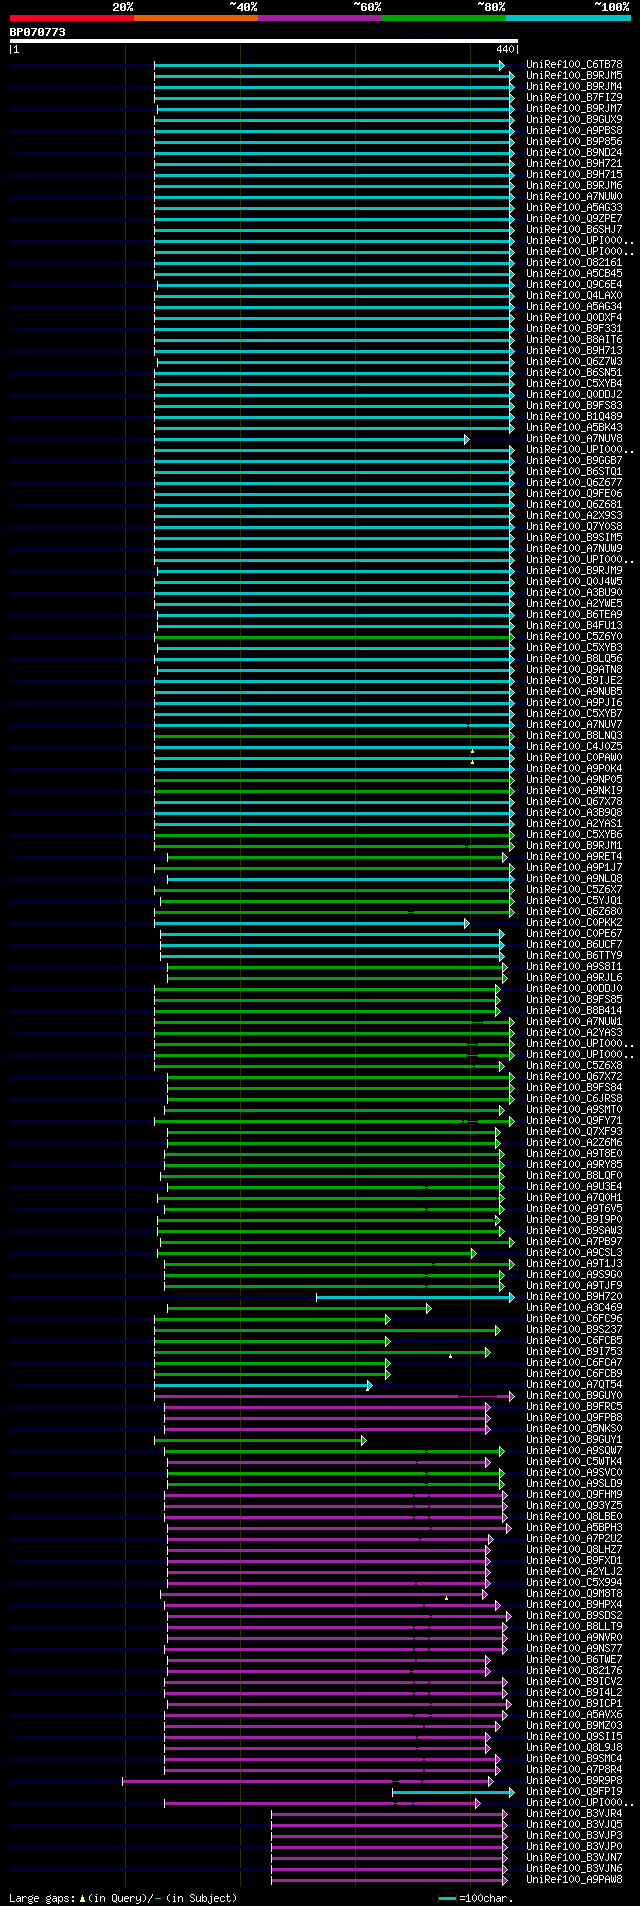Open the UniRef100_C5WTK4 hit label
Viewport: 640px width, 1906px height.
[x=574, y=1462]
